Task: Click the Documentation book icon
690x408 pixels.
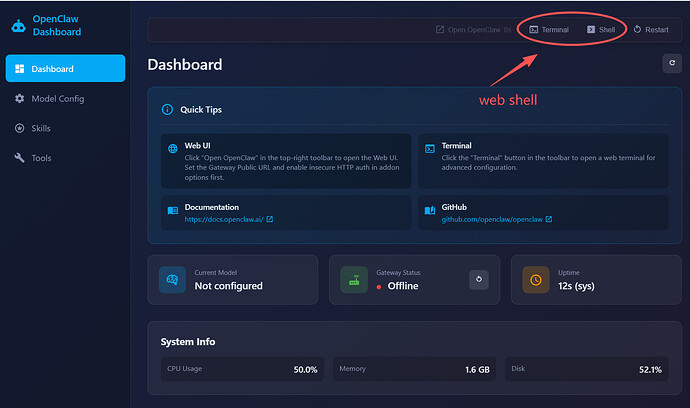Action: point(172,210)
